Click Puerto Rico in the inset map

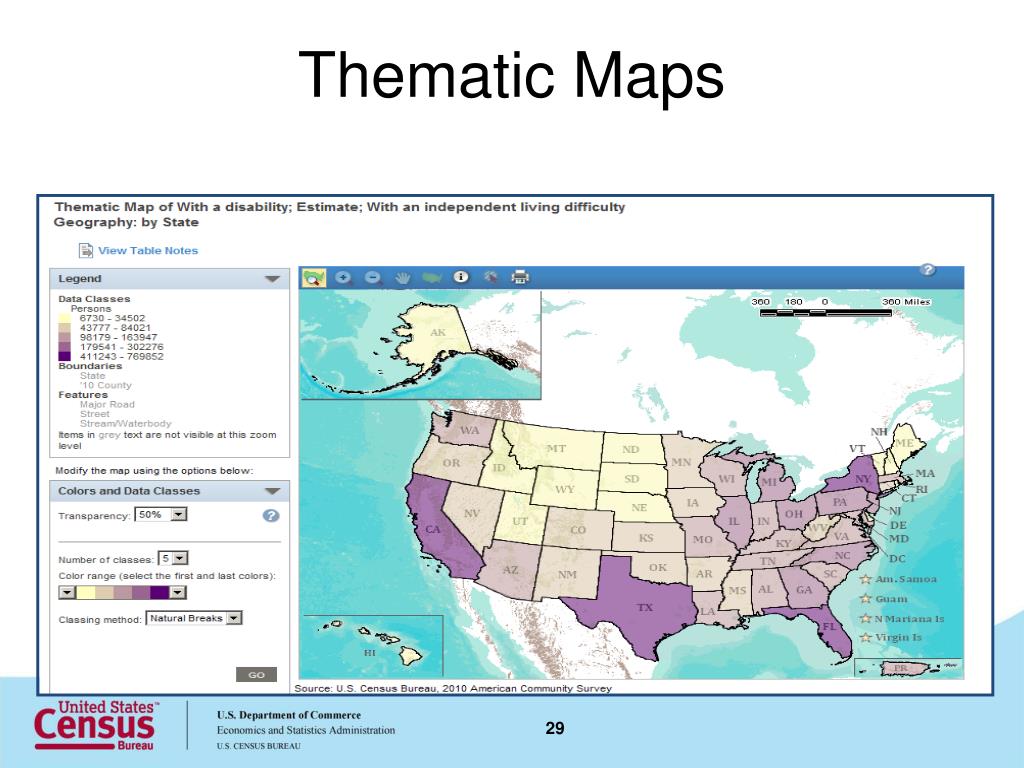tap(903, 668)
